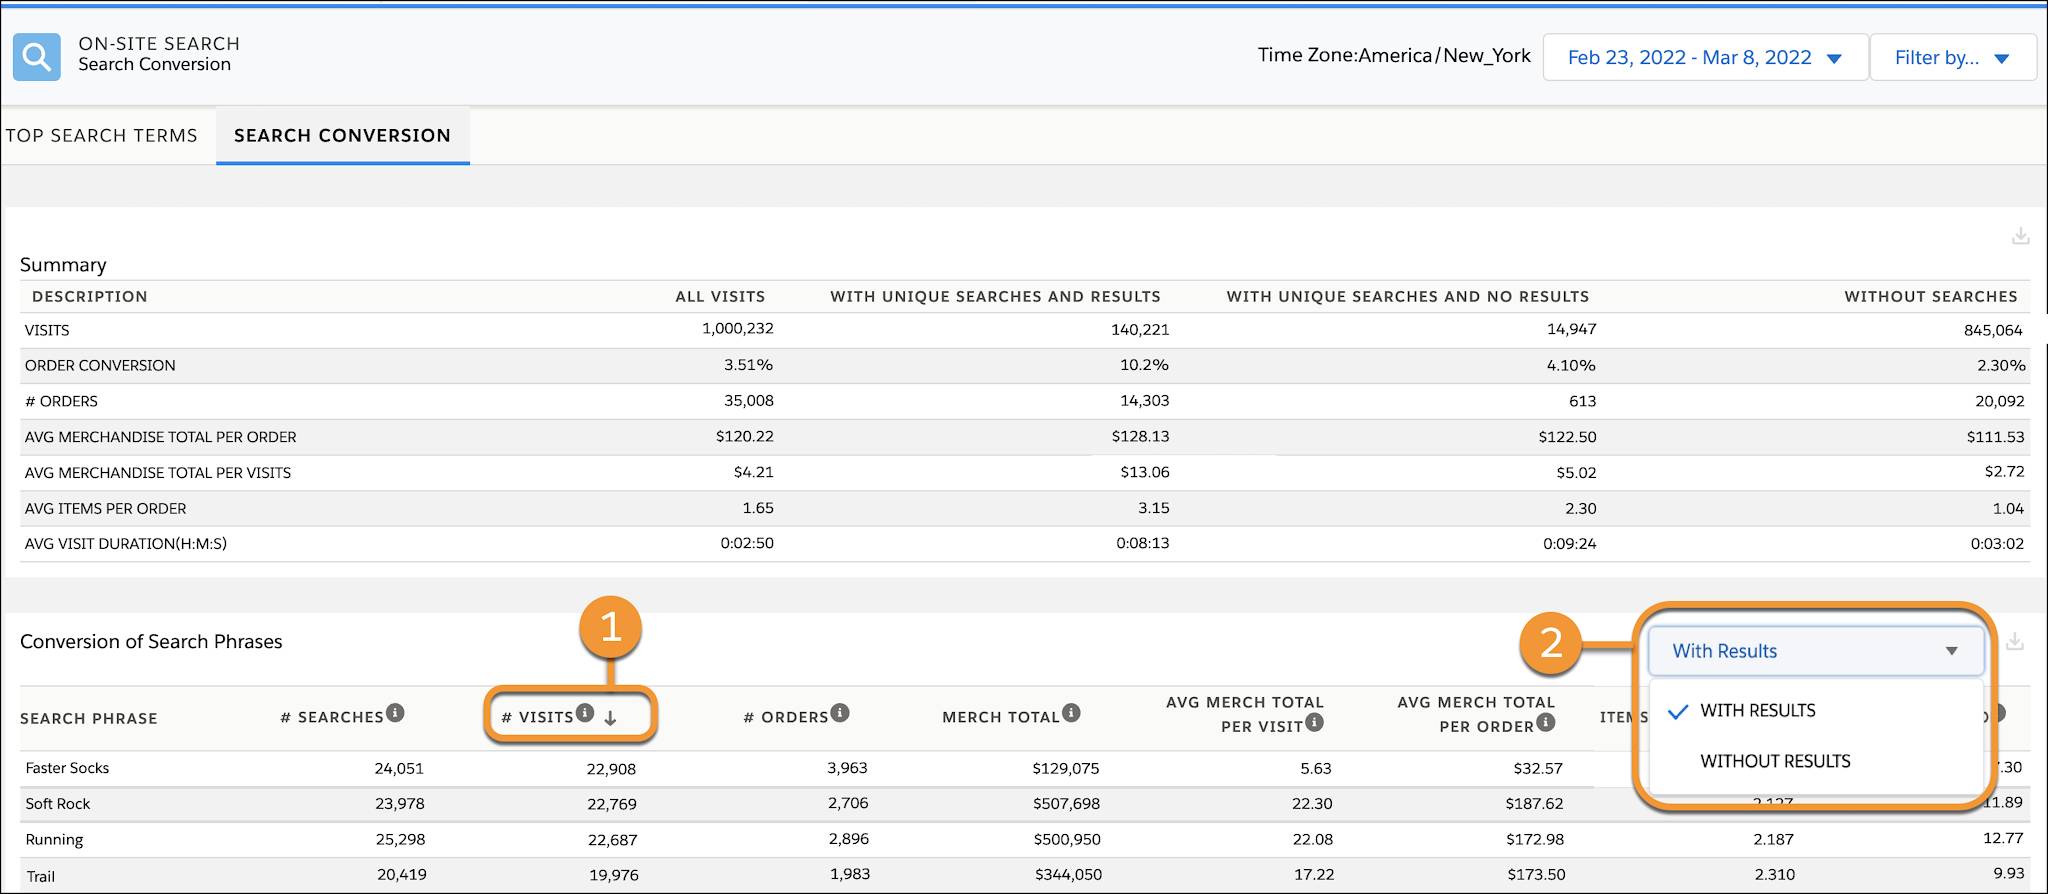Click the AVG ITEMS PER ORDER row label
The height and width of the screenshot is (894, 2048).
(x=106, y=509)
